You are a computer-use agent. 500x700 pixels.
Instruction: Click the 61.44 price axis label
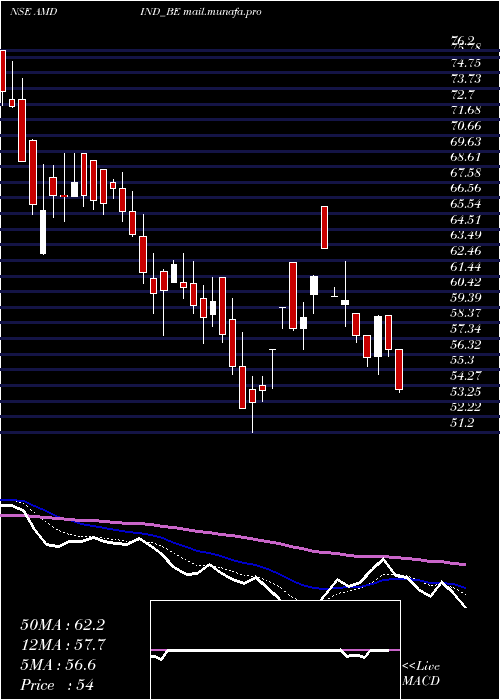466,267
